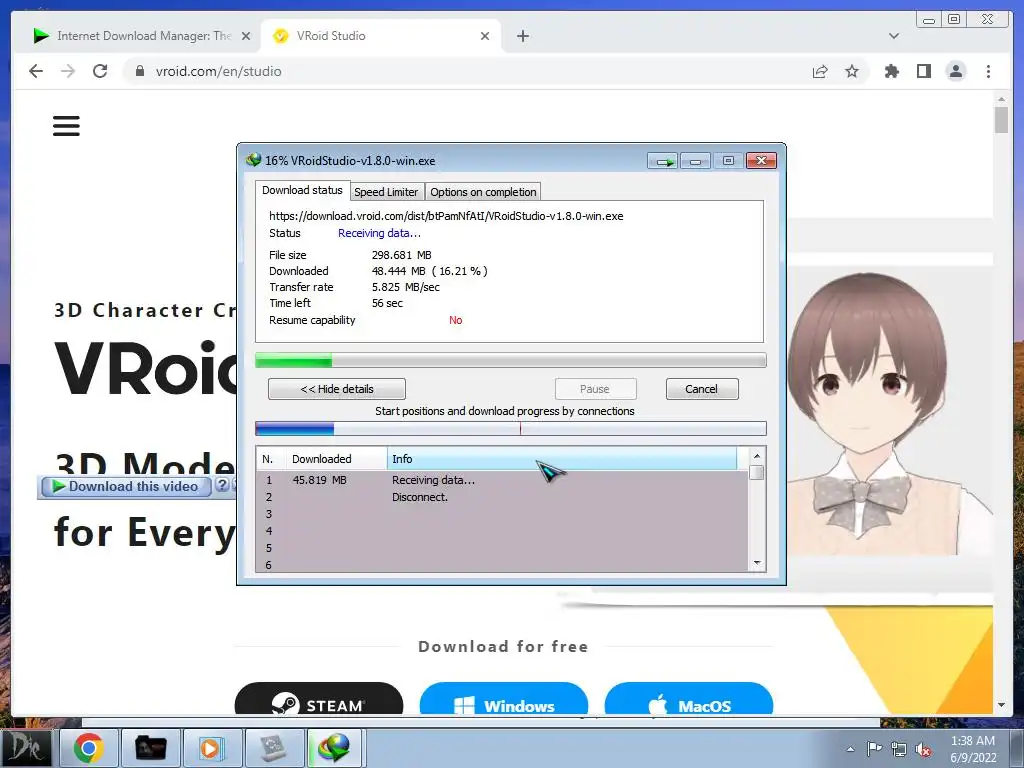Go back in Chrome history
The width and height of the screenshot is (1024, 768).
click(x=36, y=71)
